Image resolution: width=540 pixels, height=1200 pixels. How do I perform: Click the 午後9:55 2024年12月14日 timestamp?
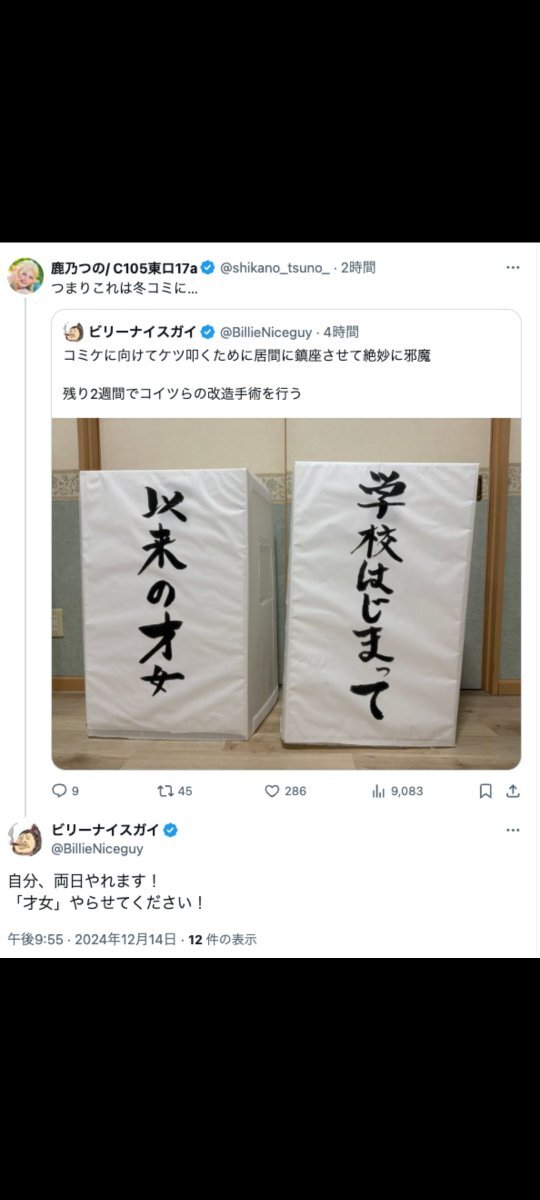[x=93, y=939]
